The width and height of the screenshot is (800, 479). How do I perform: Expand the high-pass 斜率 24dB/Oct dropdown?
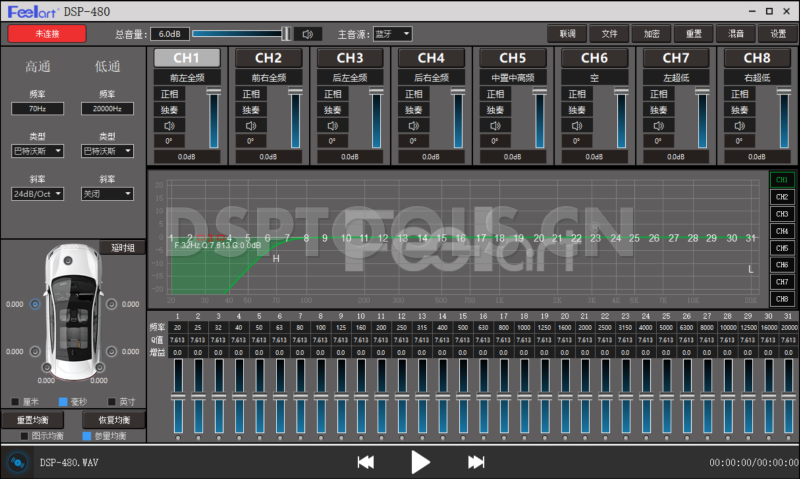(x=39, y=194)
